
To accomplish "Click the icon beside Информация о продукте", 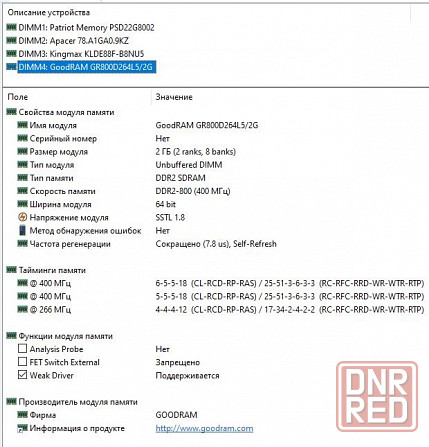I will click(x=22, y=428).
